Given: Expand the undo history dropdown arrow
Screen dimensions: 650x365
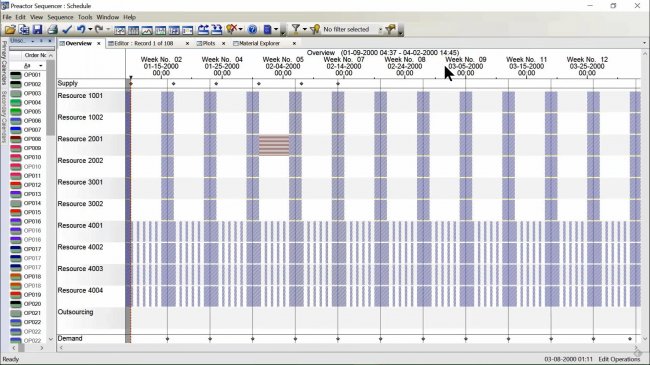Looking at the screenshot, I should [90, 29].
